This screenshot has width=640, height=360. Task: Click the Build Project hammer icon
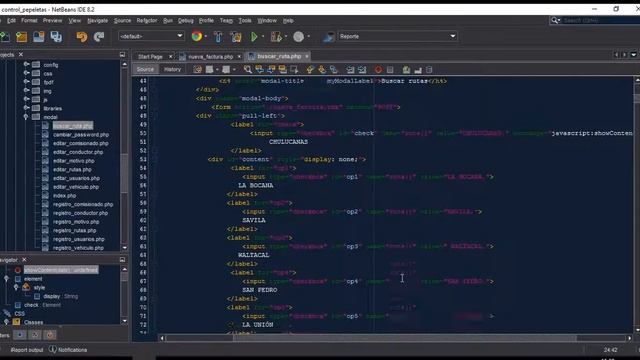218,37
